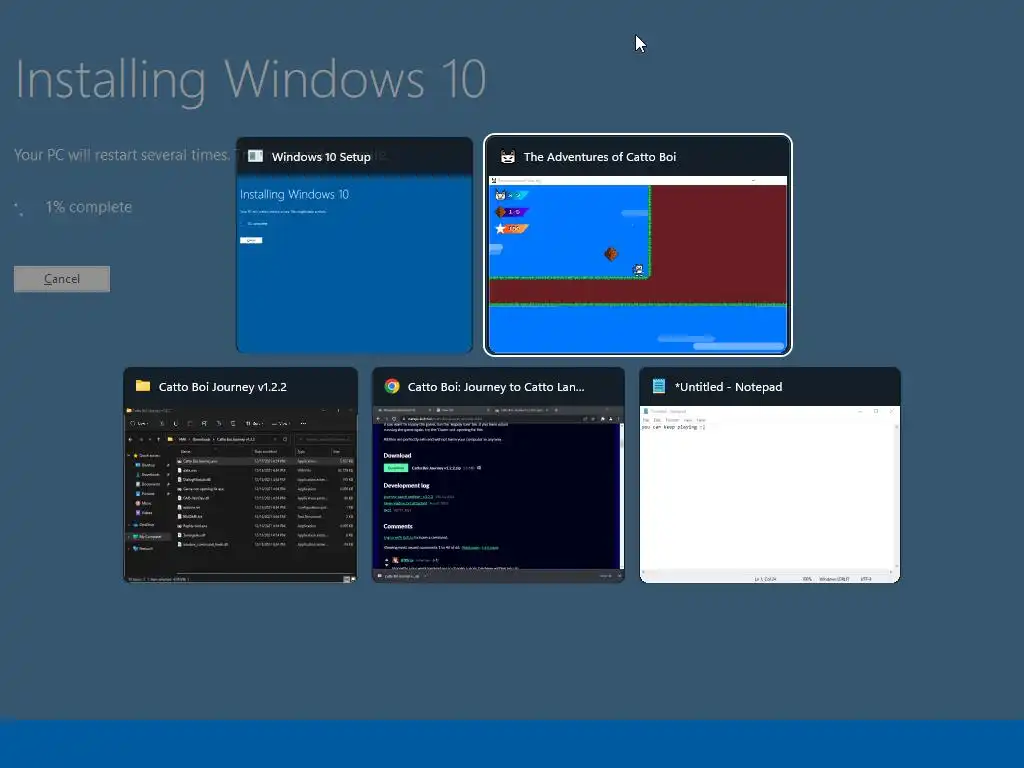The height and width of the screenshot is (768, 1024).
Task: Click the yellow folder icon for Catto Boi Journey
Action: [x=143, y=386]
